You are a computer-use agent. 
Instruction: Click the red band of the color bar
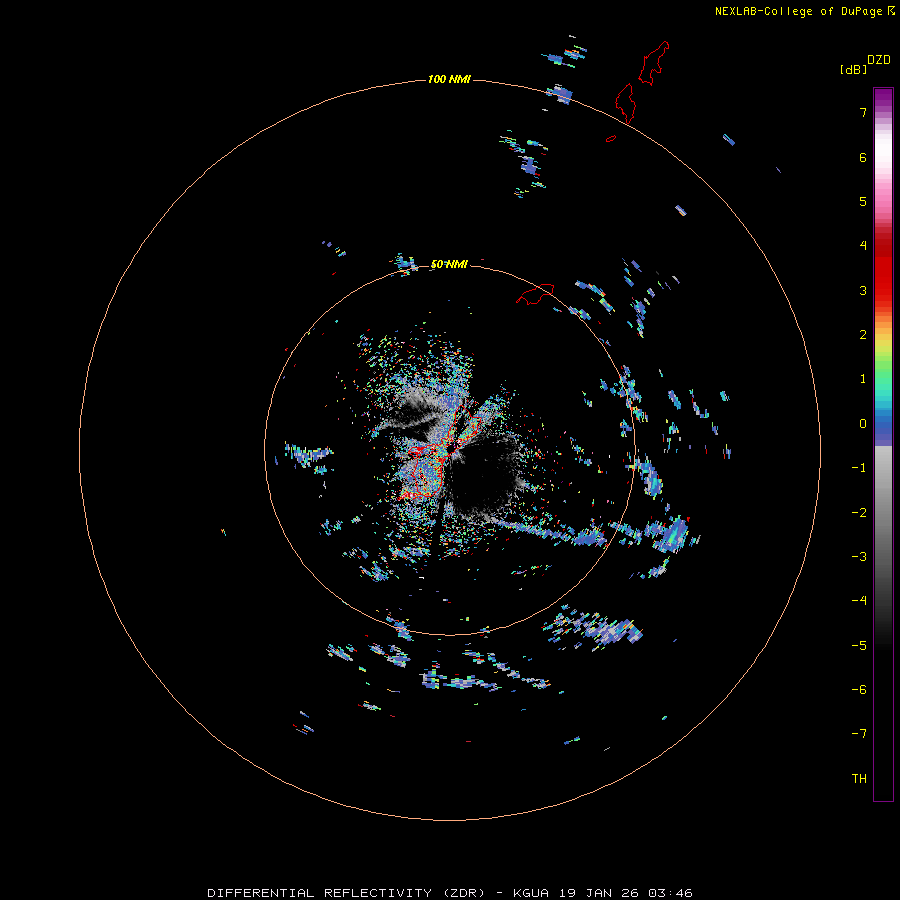tap(883, 267)
